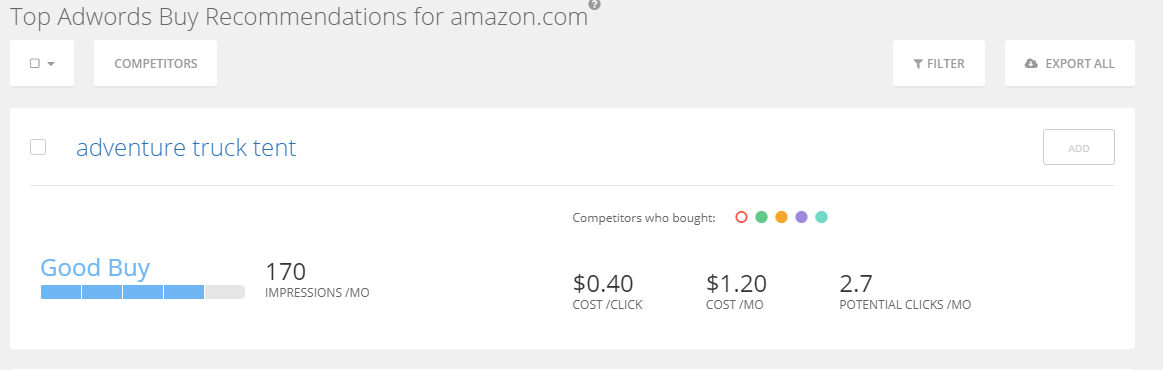Click the Good Buy rating bar
The image size is (1163, 370).
(x=142, y=292)
